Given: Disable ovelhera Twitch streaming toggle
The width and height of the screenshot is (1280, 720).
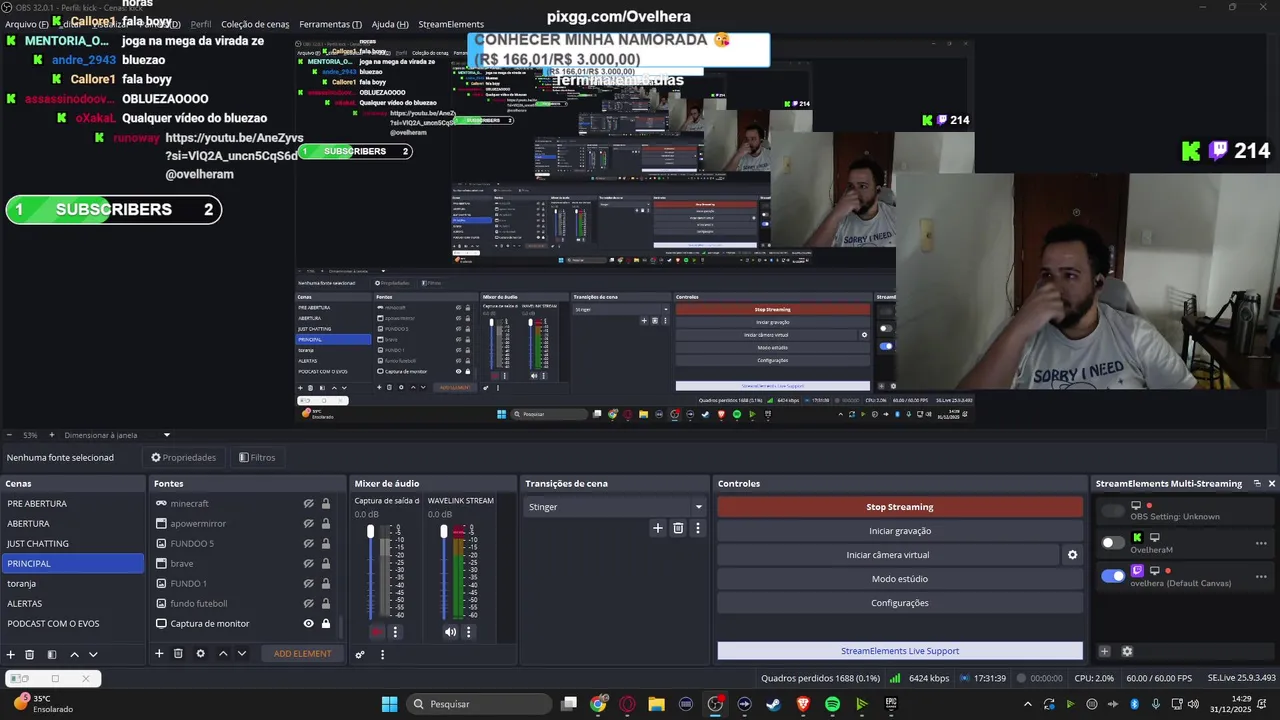Looking at the screenshot, I should point(1113,576).
